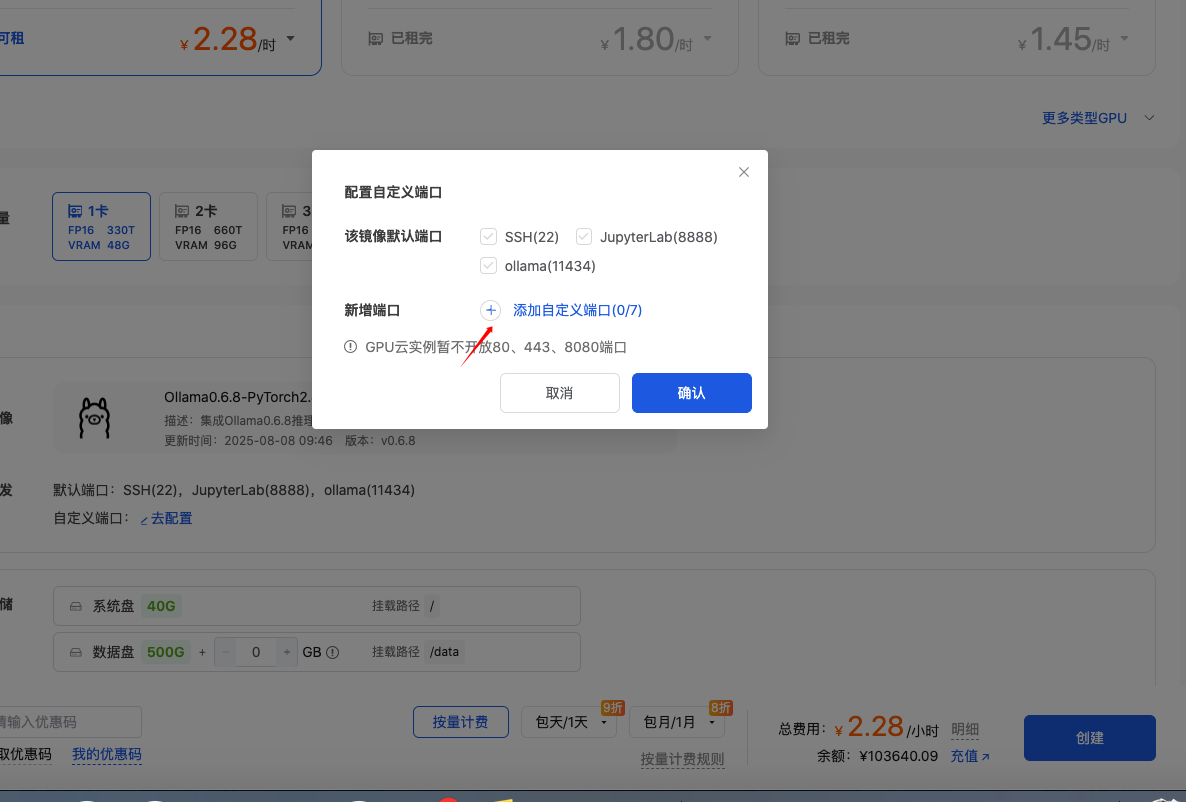The width and height of the screenshot is (1186, 802).
Task: Click the info icon beside GB
Action: pyautogui.click(x=333, y=652)
